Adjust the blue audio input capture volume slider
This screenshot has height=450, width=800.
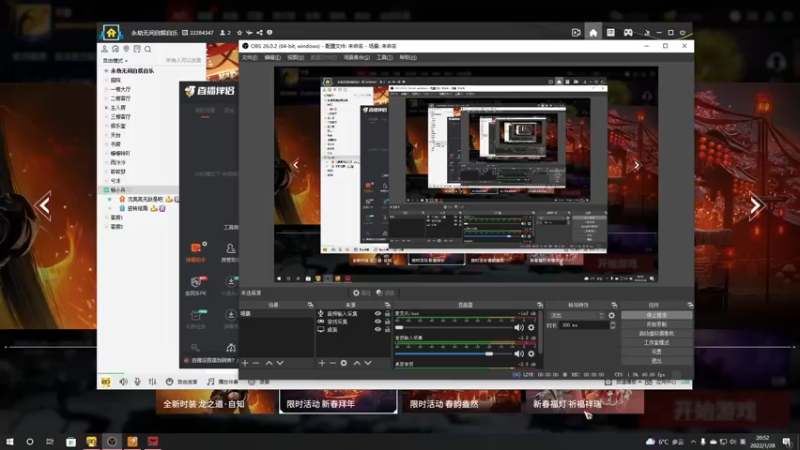tap(454, 354)
